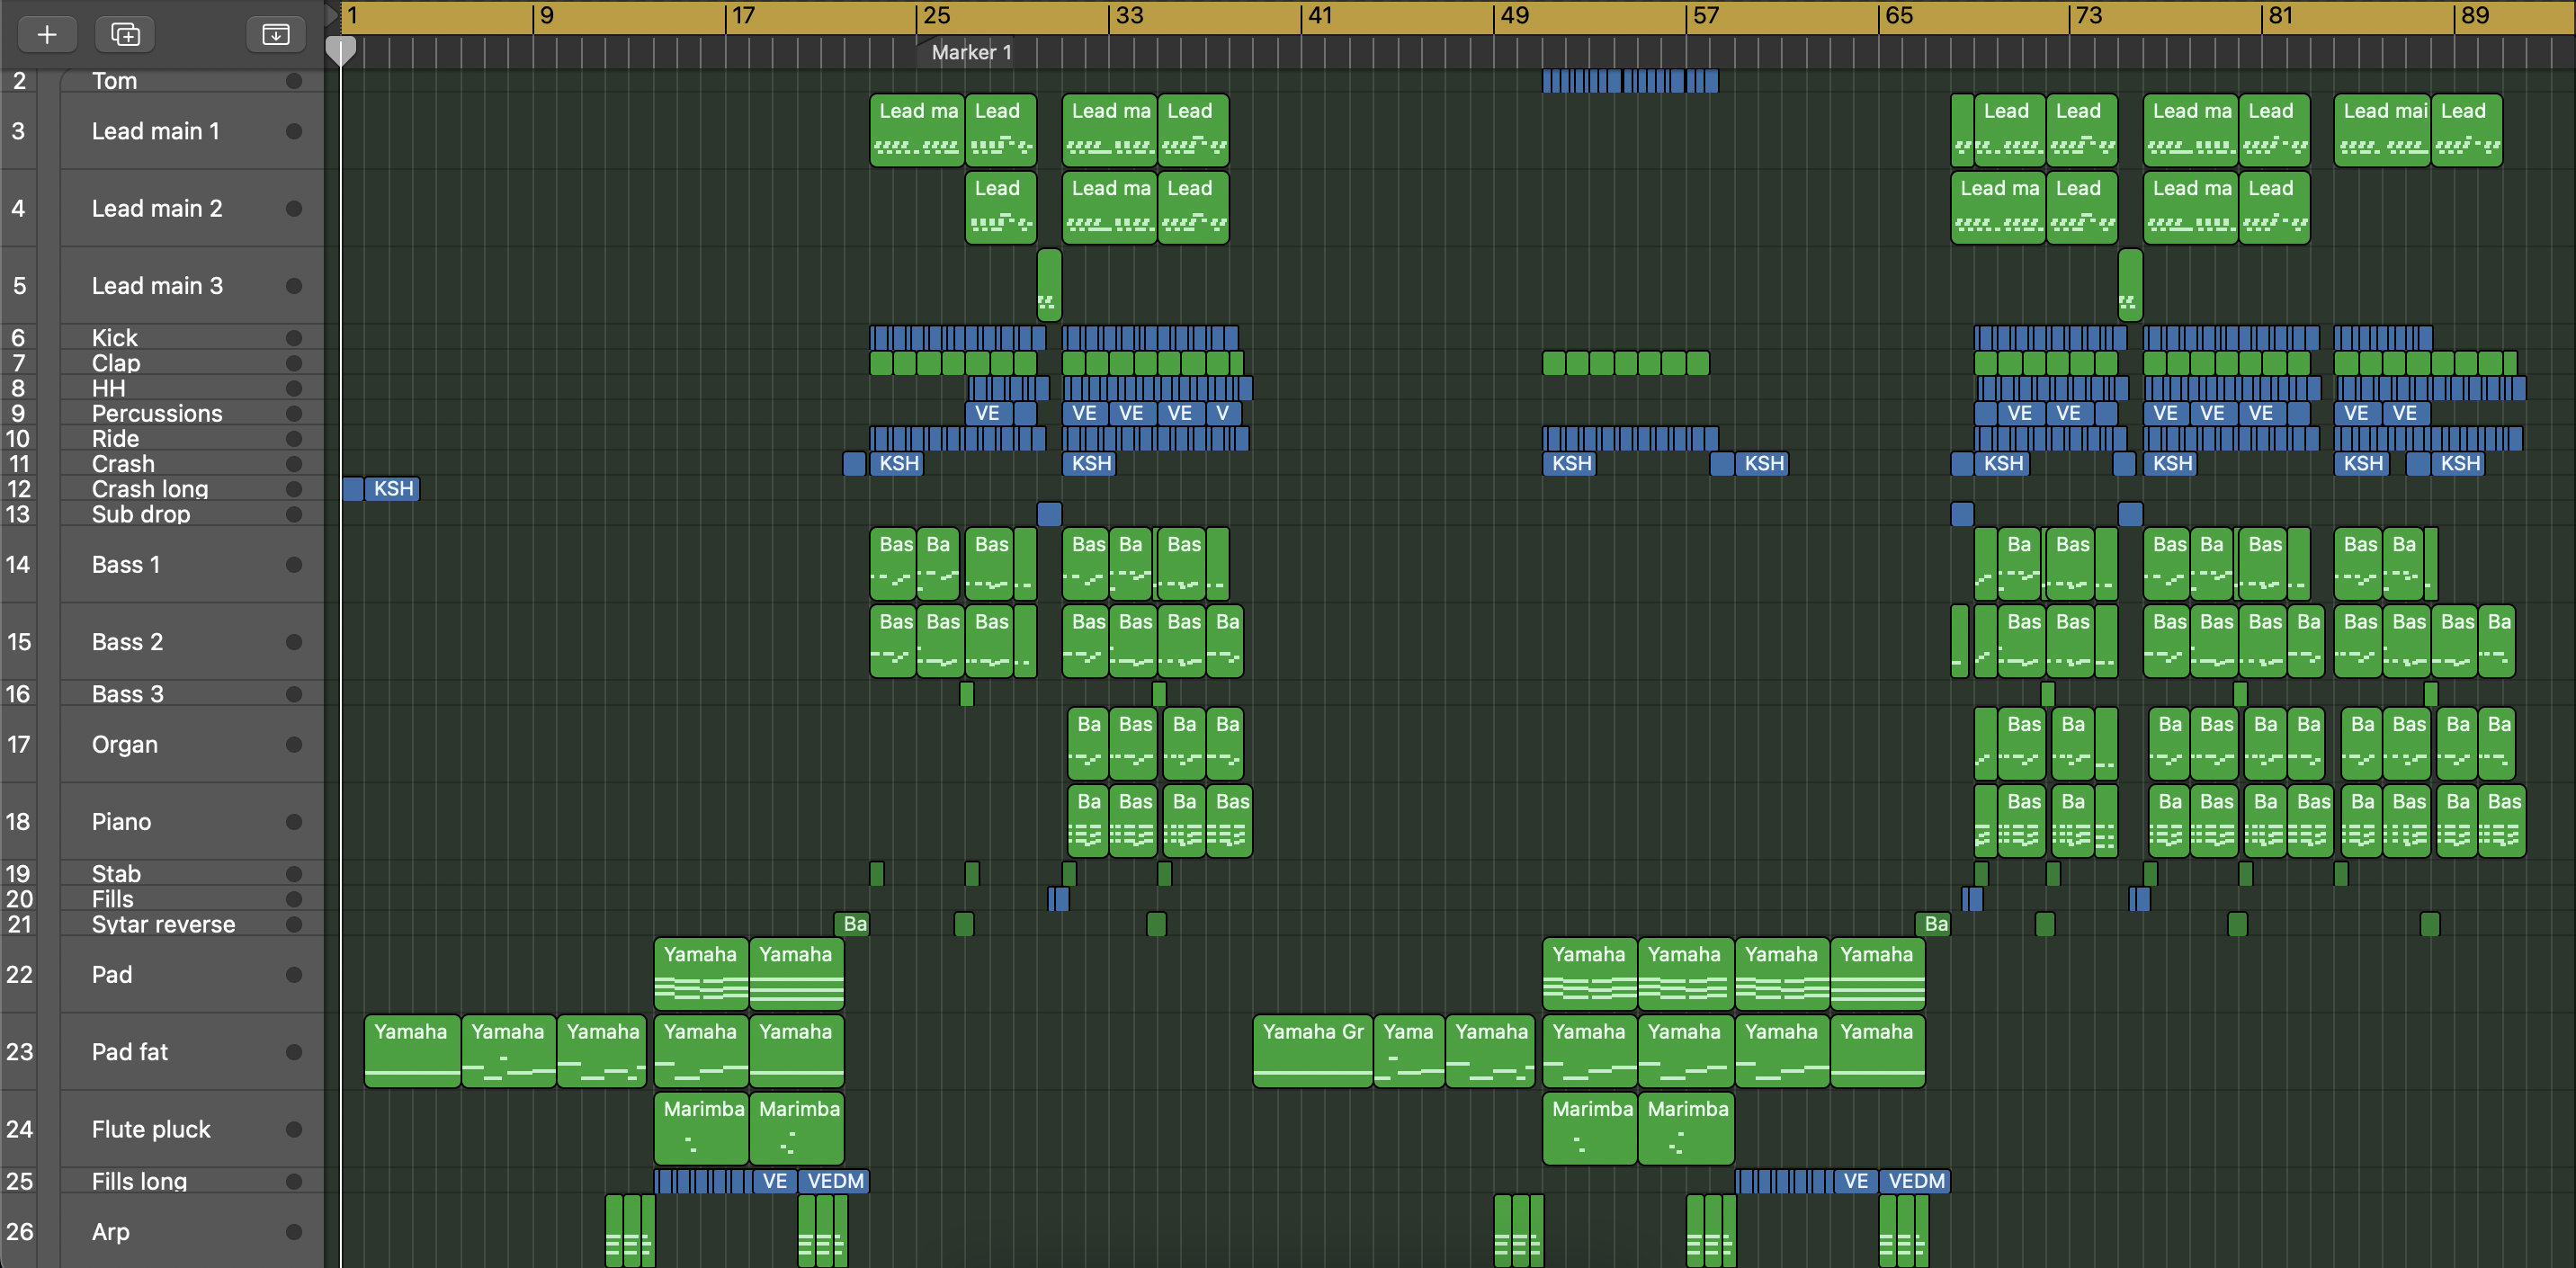This screenshot has height=1268, width=2576.
Task: Open the track header options drop-down button
Action: (275, 35)
